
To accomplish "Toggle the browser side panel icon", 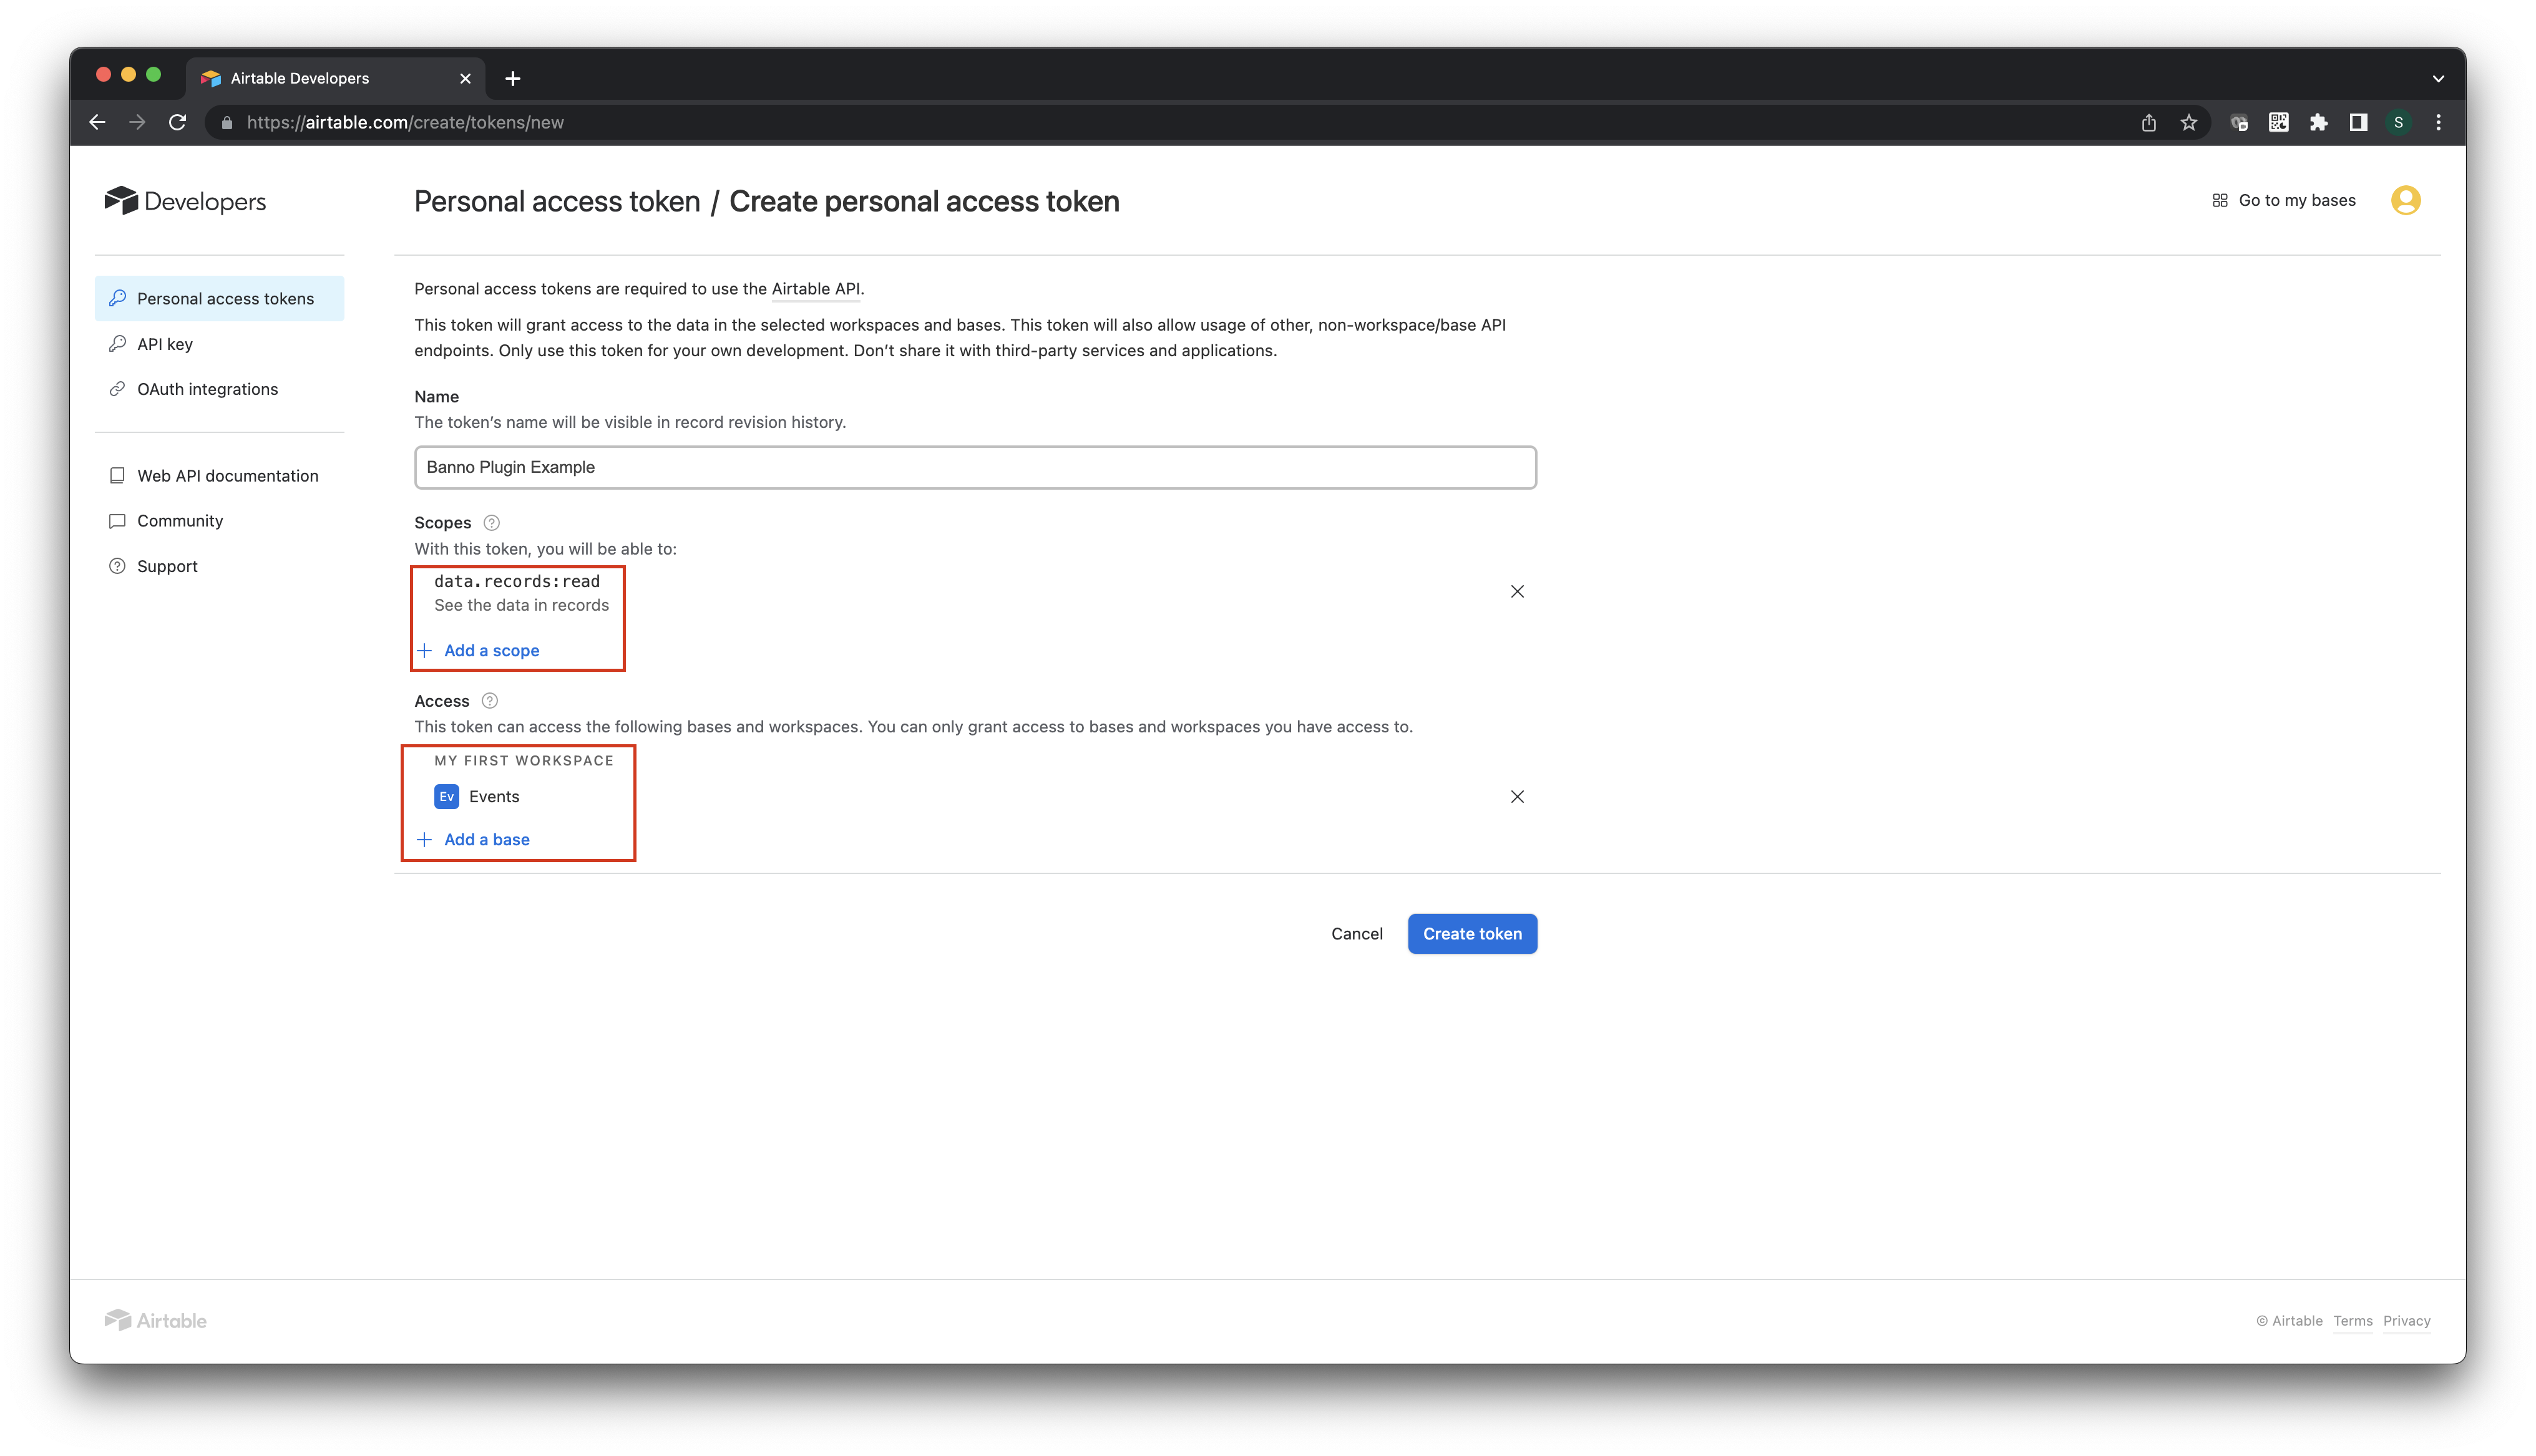I will coord(2359,122).
